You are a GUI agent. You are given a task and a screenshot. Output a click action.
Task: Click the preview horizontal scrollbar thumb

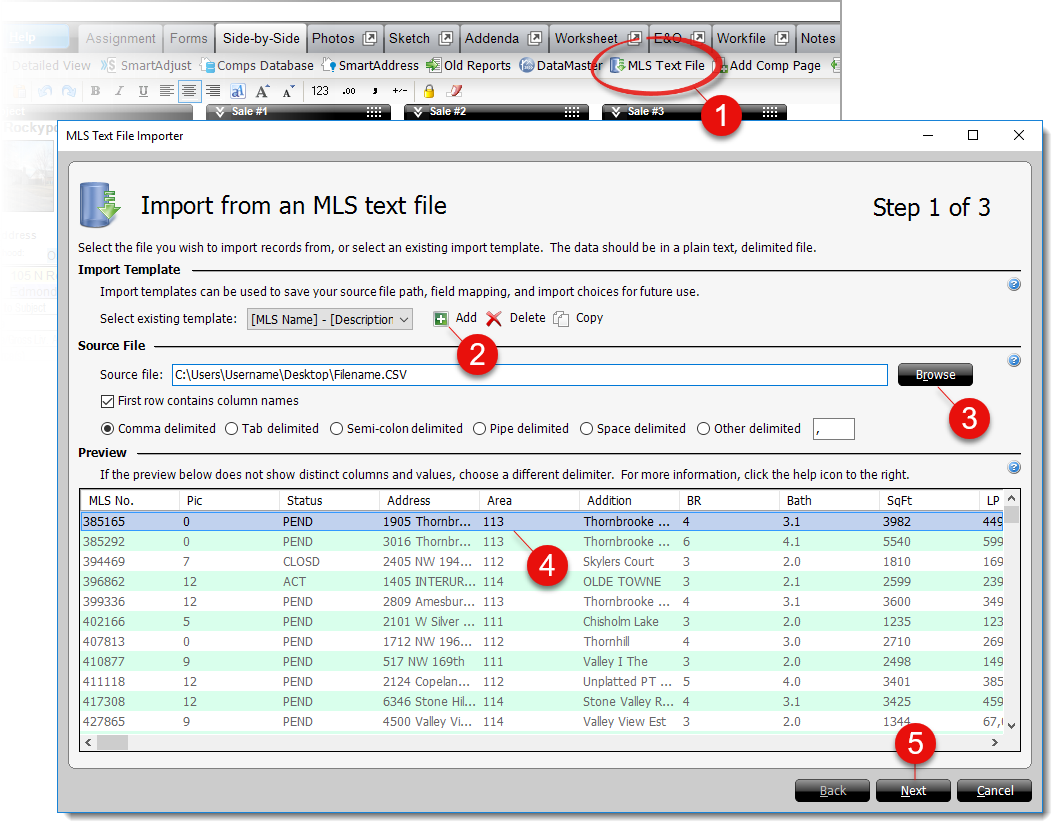112,743
